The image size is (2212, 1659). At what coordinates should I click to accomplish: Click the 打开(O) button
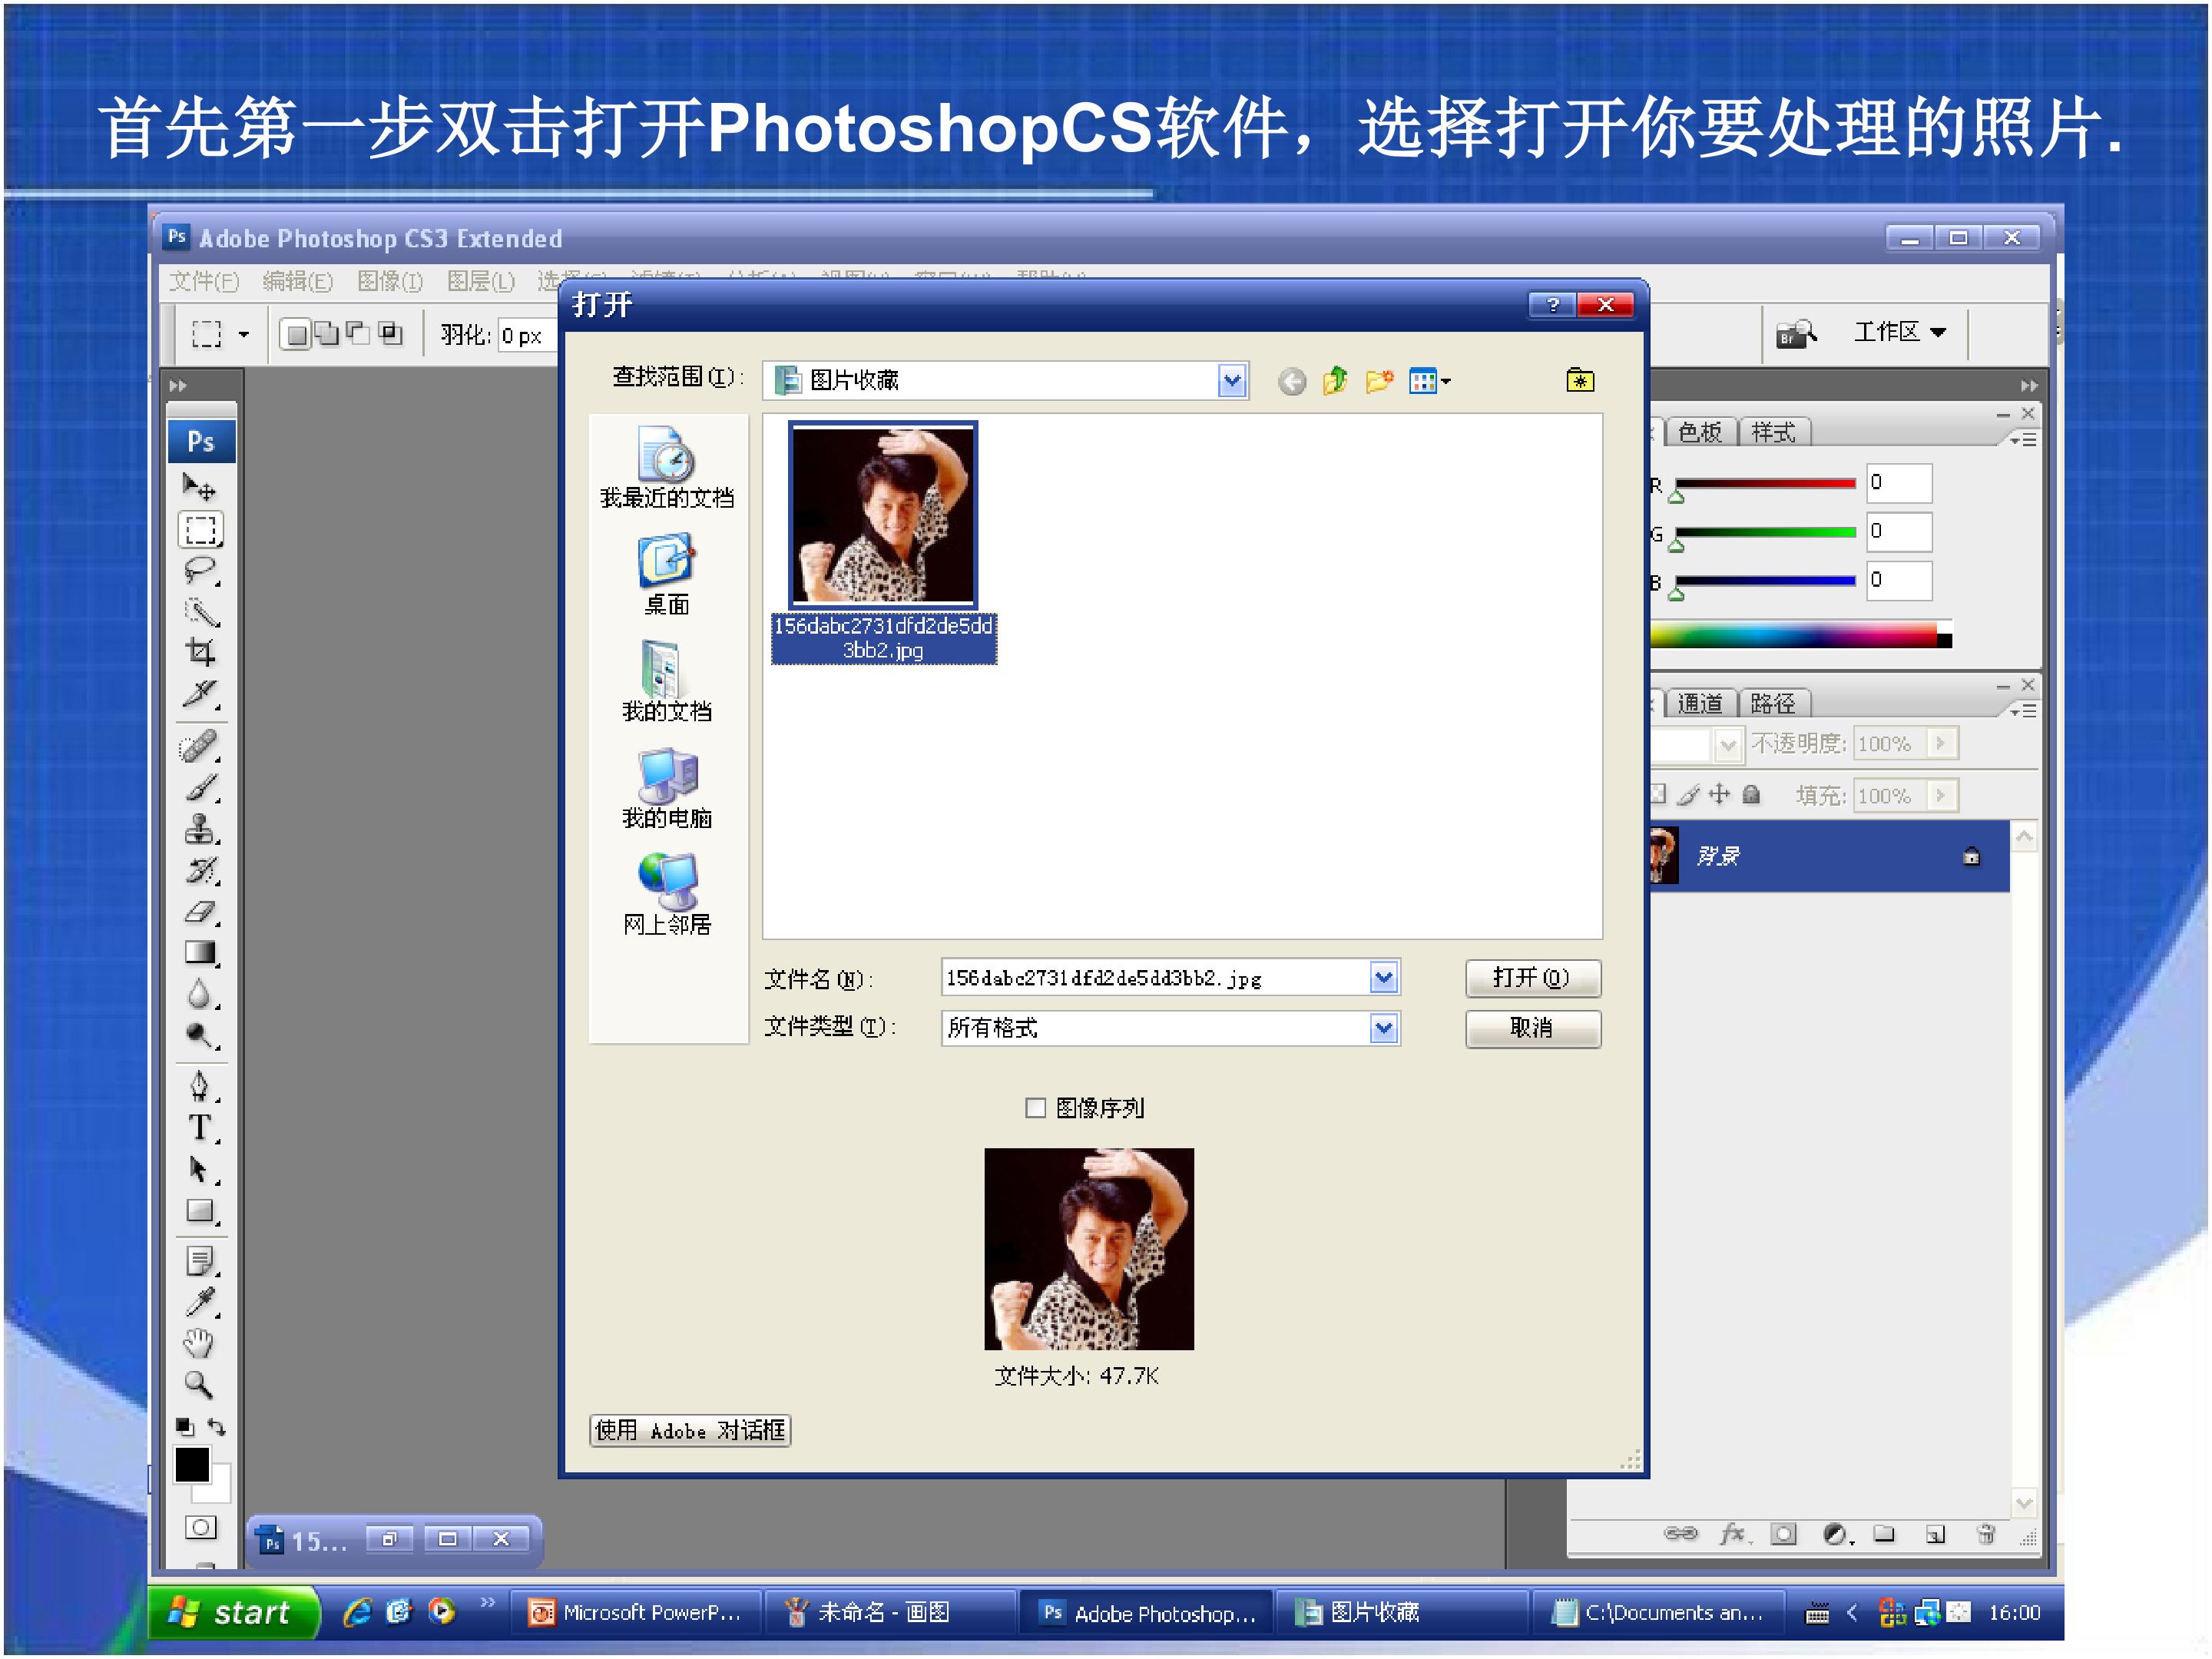1533,978
